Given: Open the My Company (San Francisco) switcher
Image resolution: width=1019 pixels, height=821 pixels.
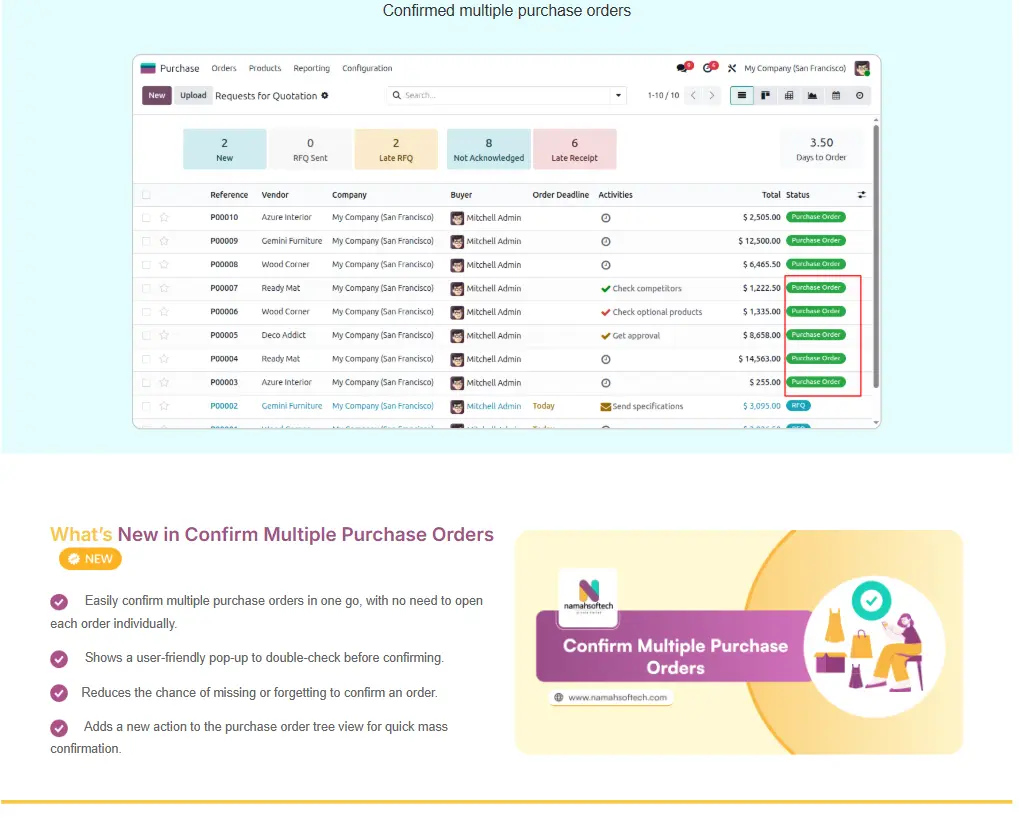Looking at the screenshot, I should point(794,69).
